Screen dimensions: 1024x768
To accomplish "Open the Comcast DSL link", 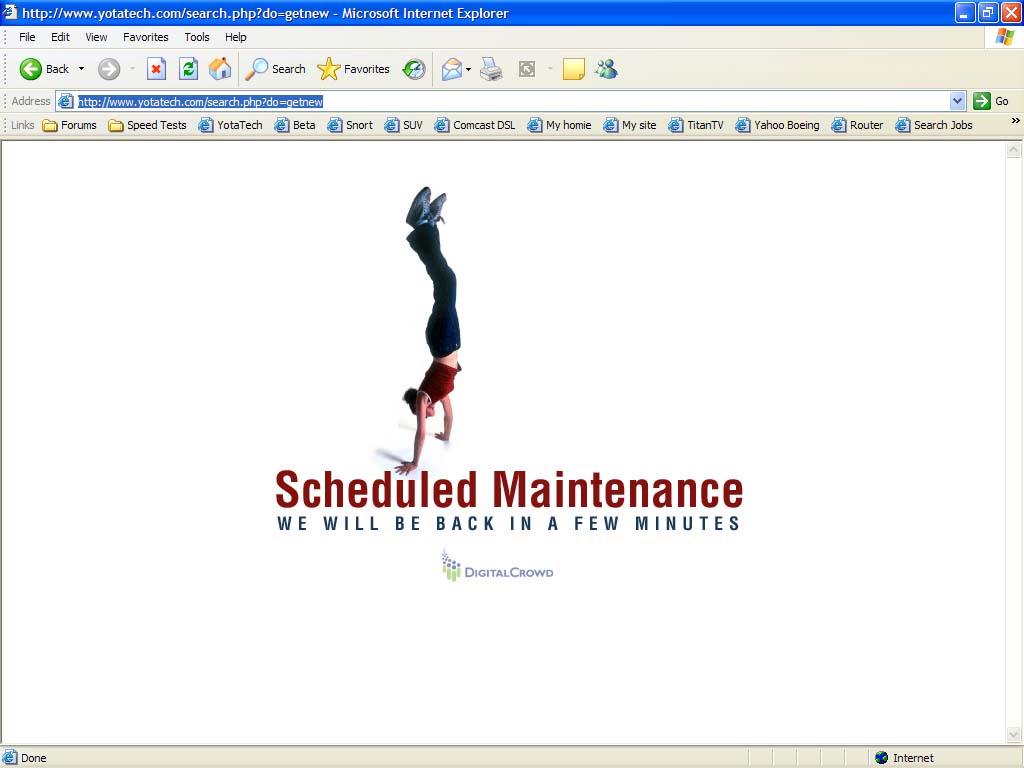I will tap(475, 125).
